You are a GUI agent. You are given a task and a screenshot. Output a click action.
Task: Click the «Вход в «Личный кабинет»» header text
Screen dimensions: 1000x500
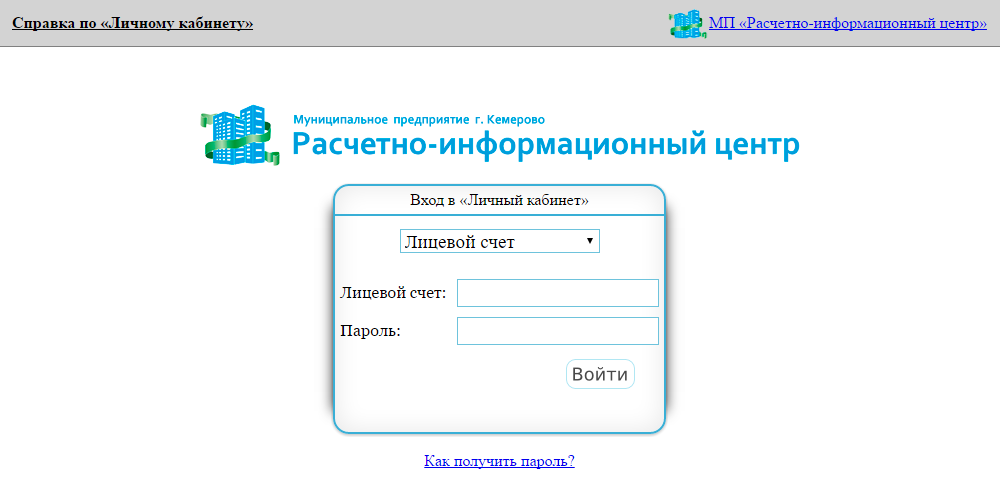499,200
